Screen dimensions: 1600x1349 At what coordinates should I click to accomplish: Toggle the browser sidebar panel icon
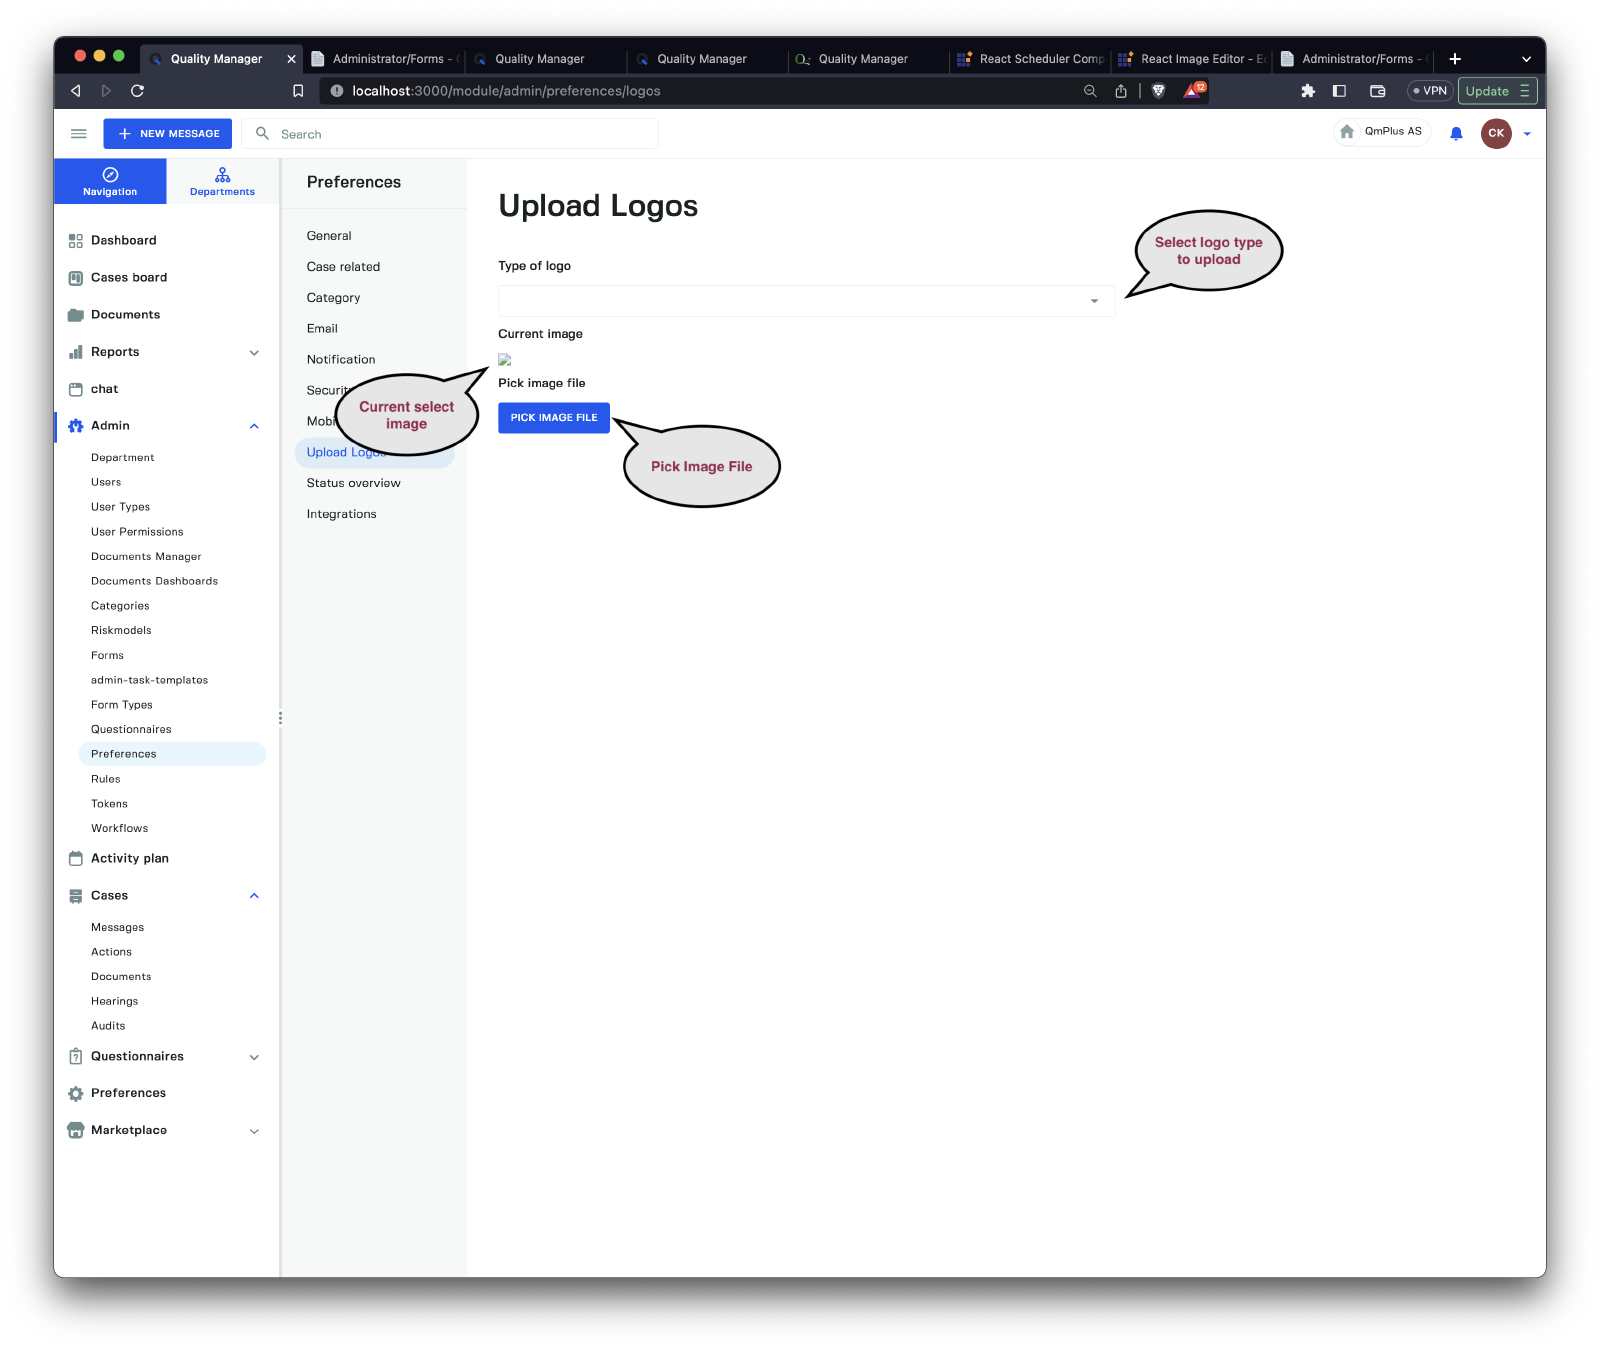point(1339,91)
